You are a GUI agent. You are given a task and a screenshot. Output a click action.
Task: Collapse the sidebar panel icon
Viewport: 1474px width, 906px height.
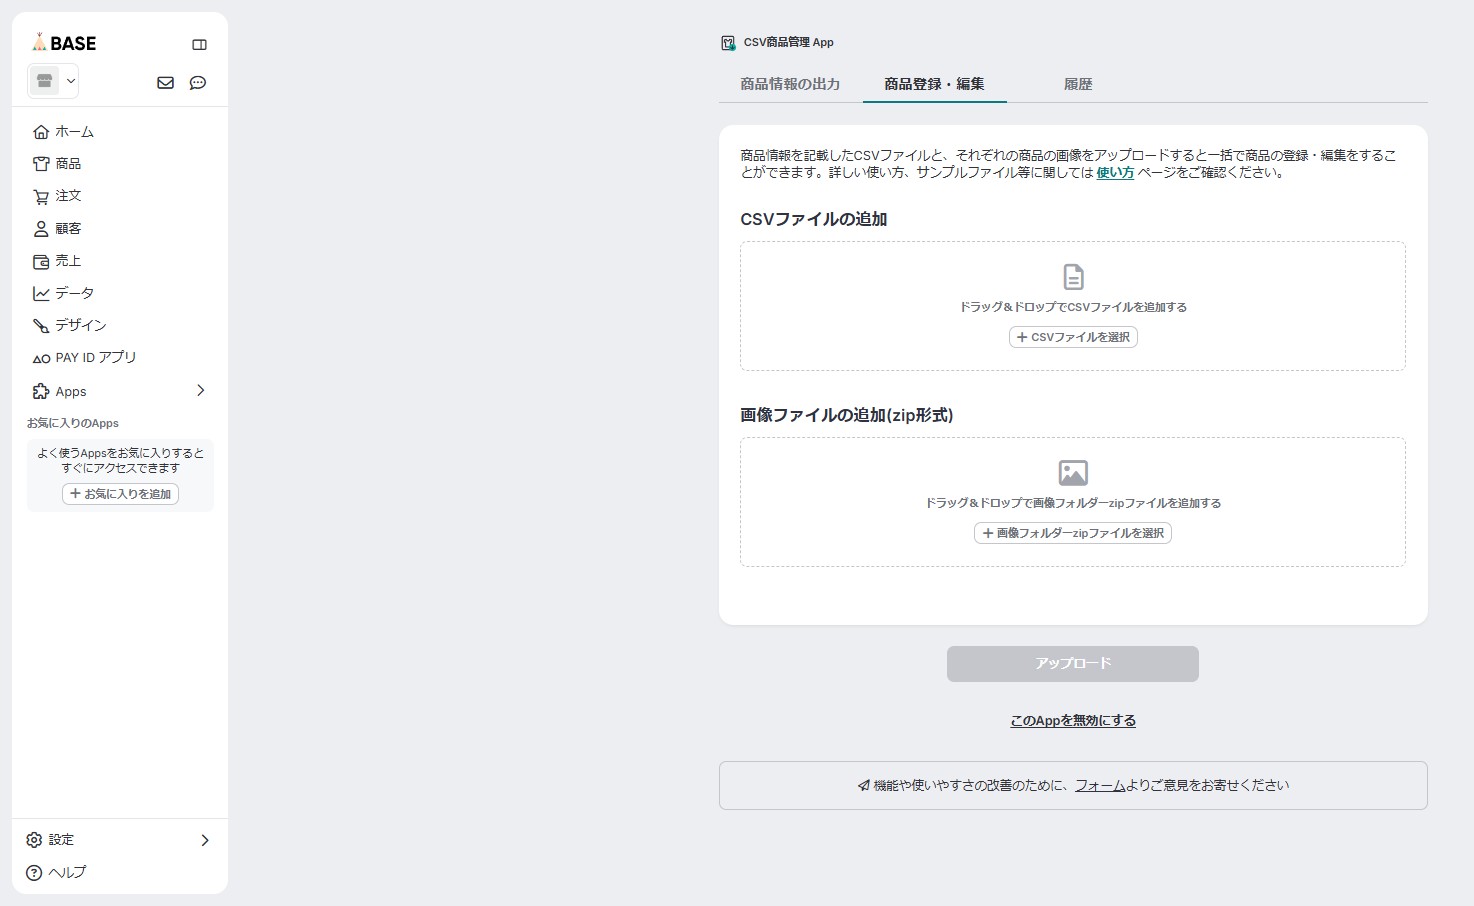pos(199,44)
